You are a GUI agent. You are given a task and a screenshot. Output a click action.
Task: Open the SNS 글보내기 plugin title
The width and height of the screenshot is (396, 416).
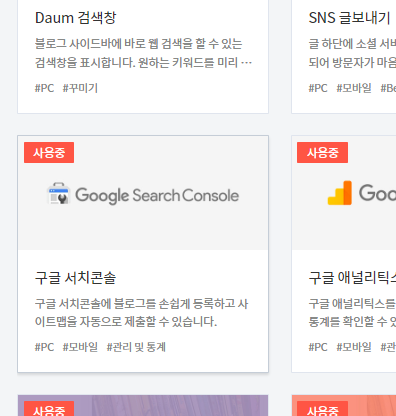pos(349,18)
